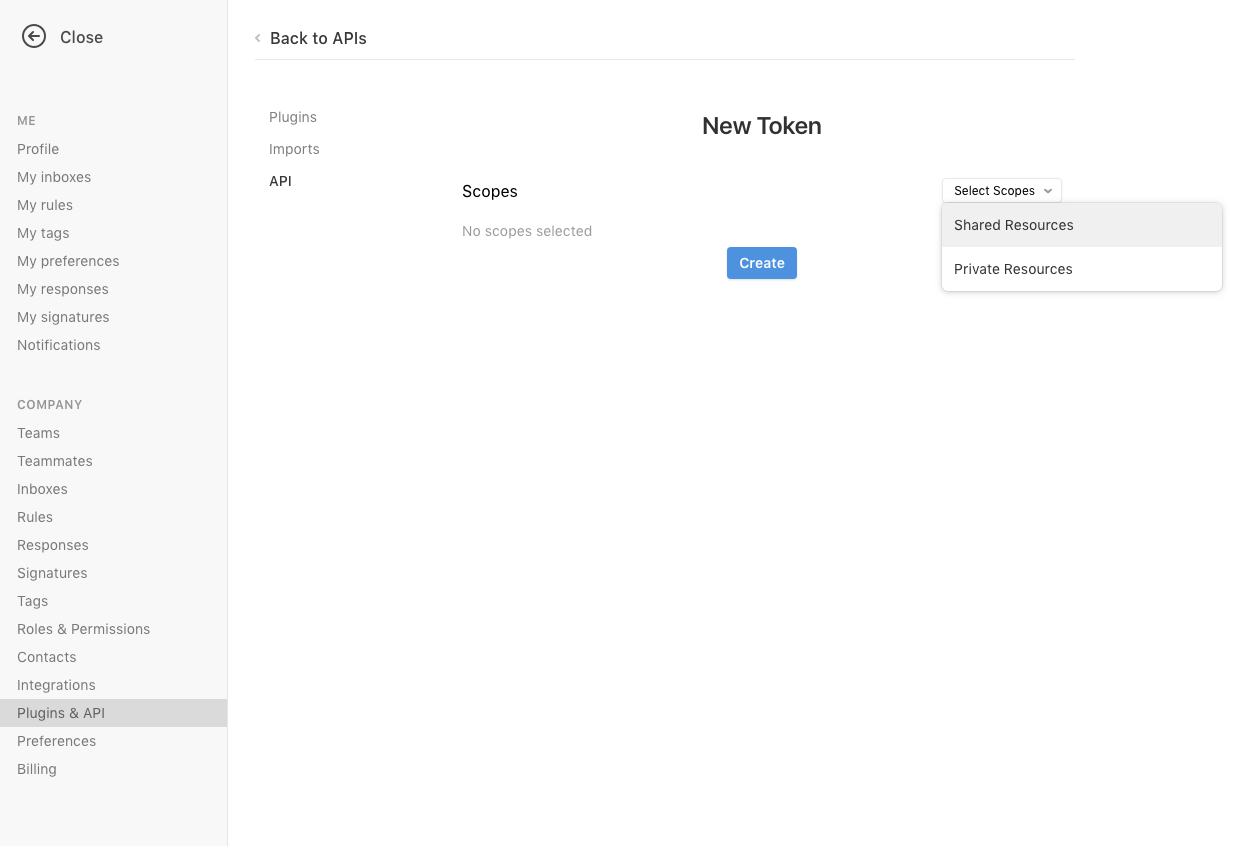Image resolution: width=1239 pixels, height=846 pixels.
Task: Select the API section
Action: click(280, 181)
